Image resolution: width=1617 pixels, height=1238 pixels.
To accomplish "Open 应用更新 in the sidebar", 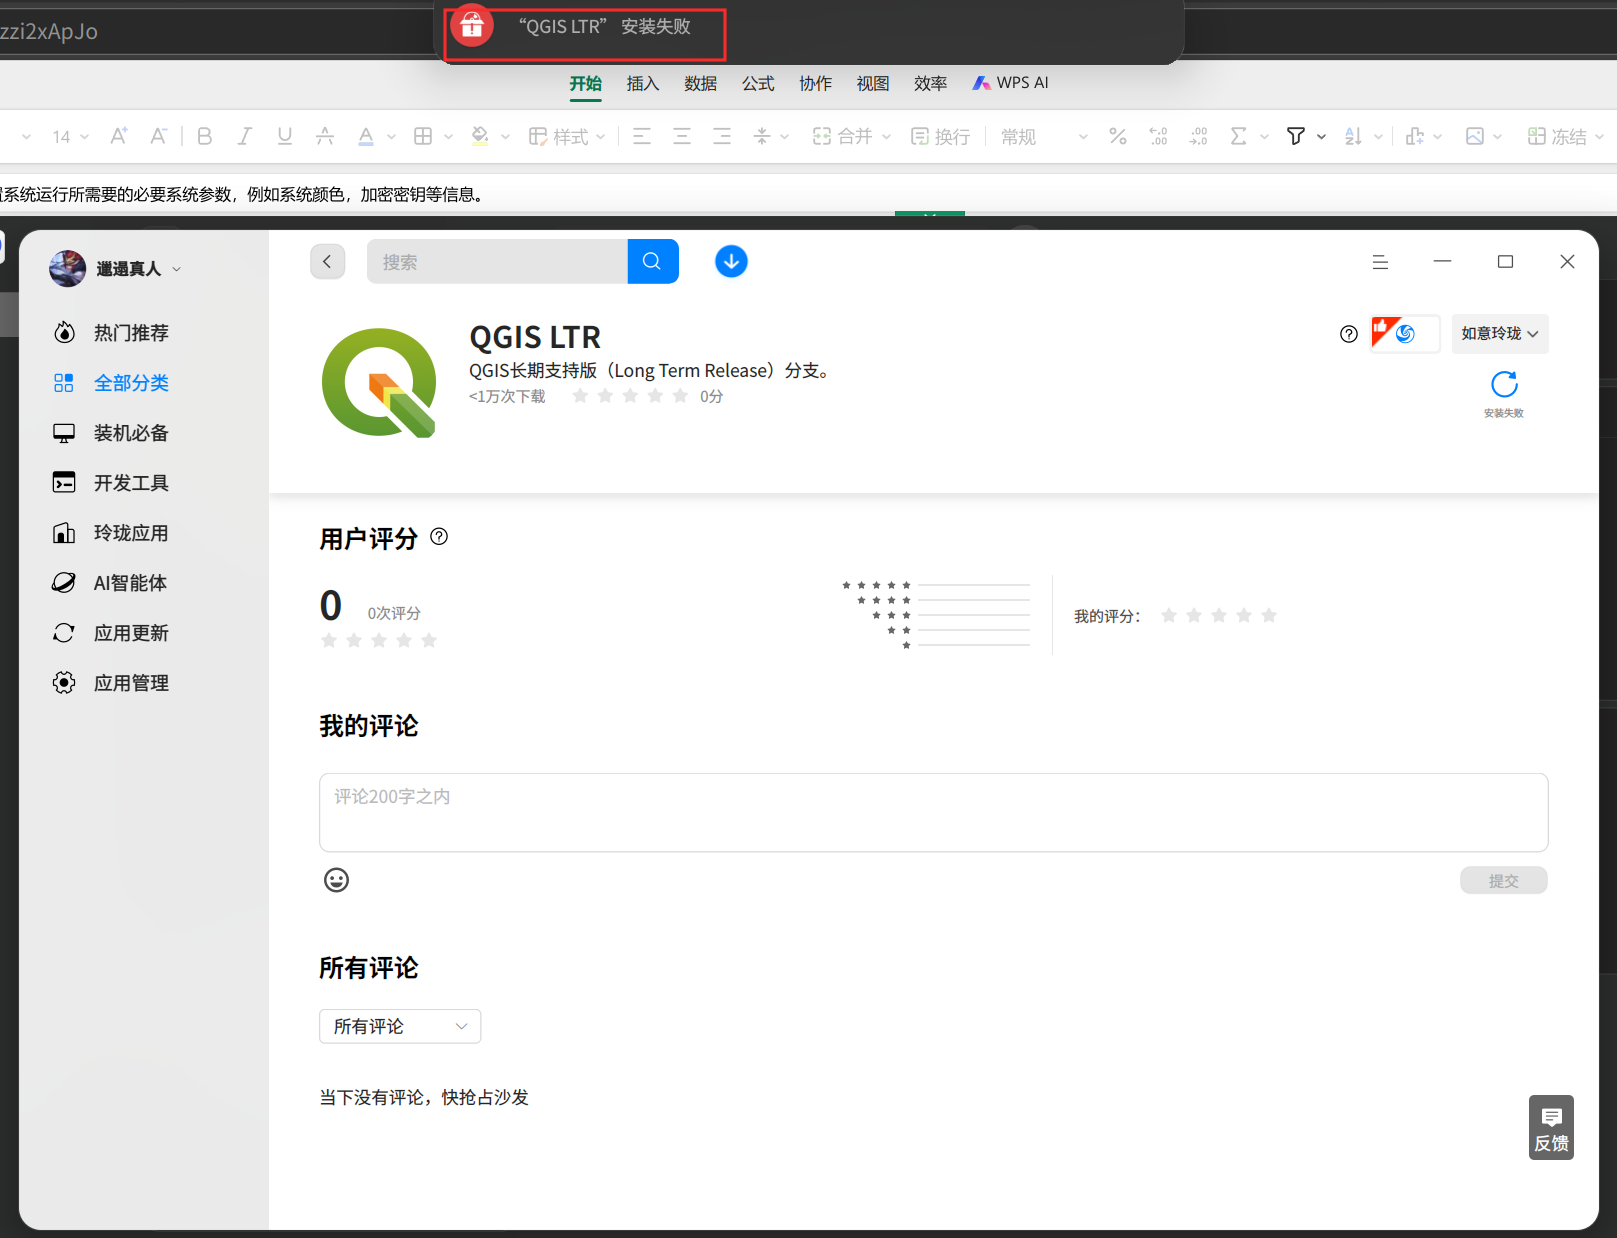I will pyautogui.click(x=131, y=633).
